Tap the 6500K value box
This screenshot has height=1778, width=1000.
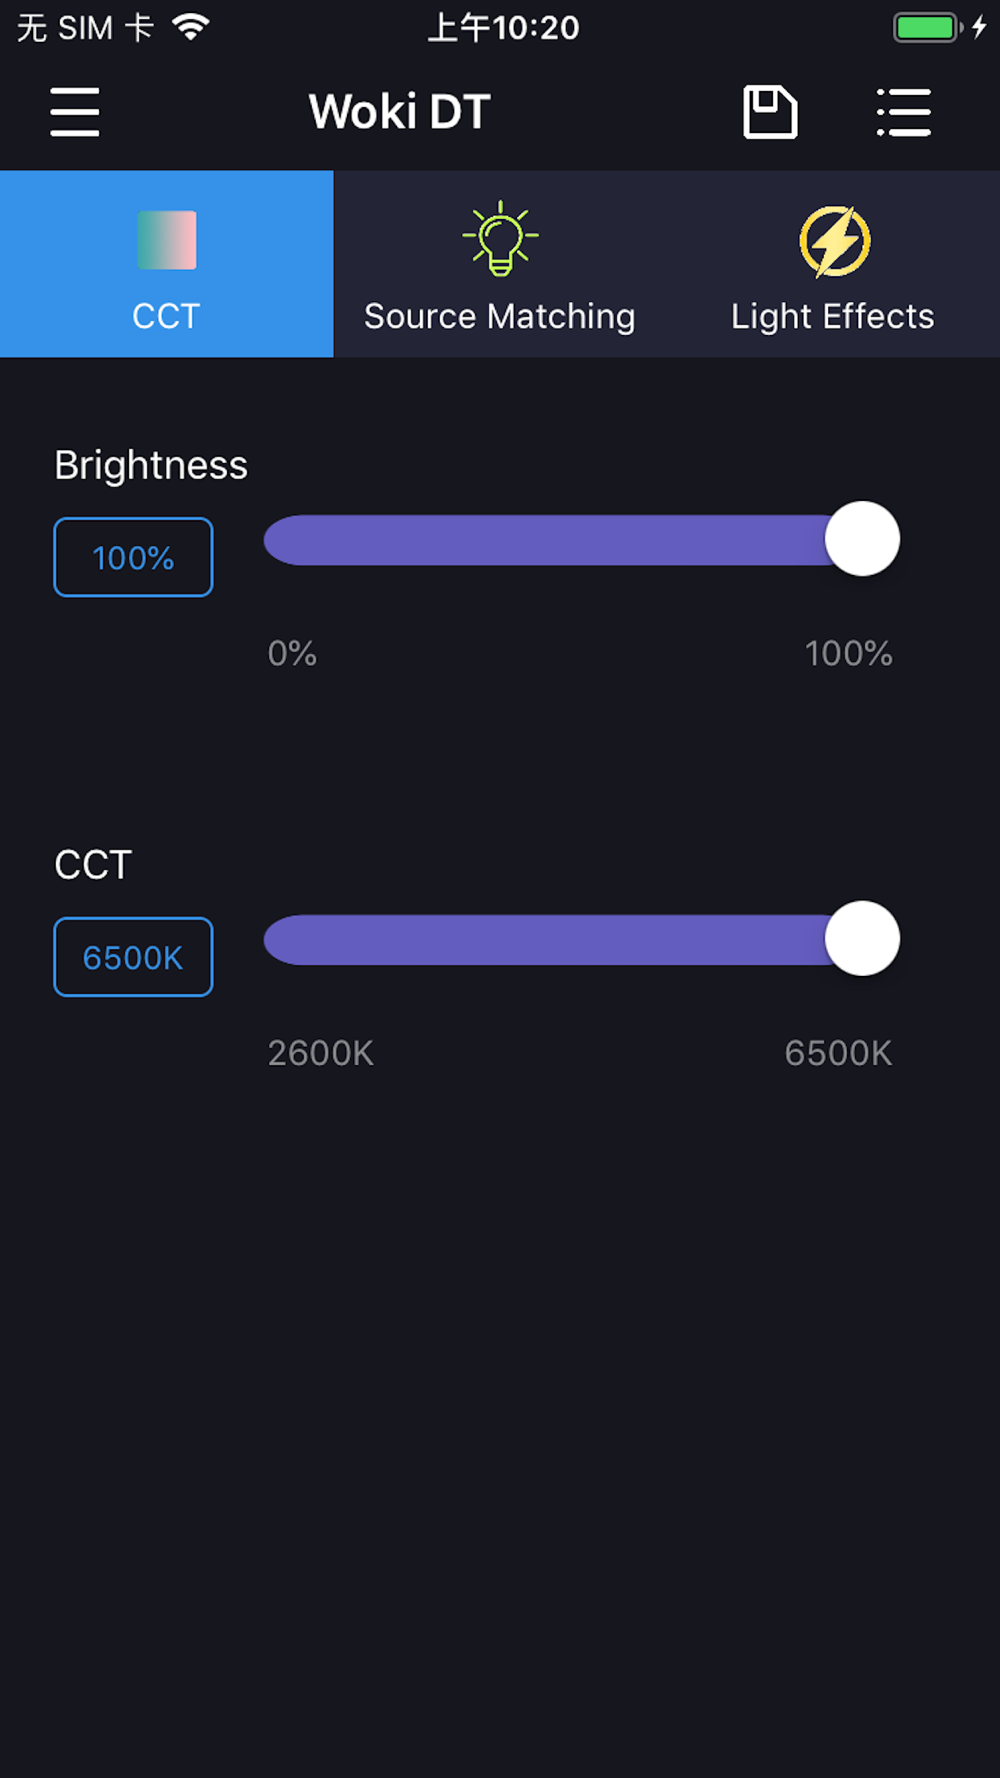tap(133, 957)
